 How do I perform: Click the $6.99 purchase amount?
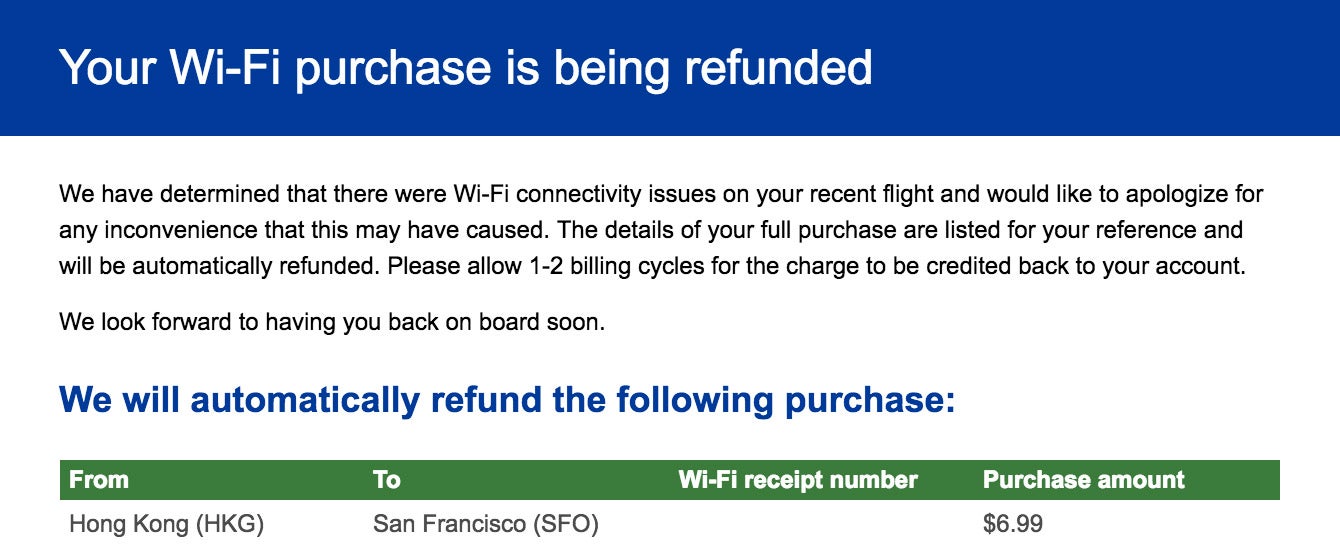tap(1013, 524)
